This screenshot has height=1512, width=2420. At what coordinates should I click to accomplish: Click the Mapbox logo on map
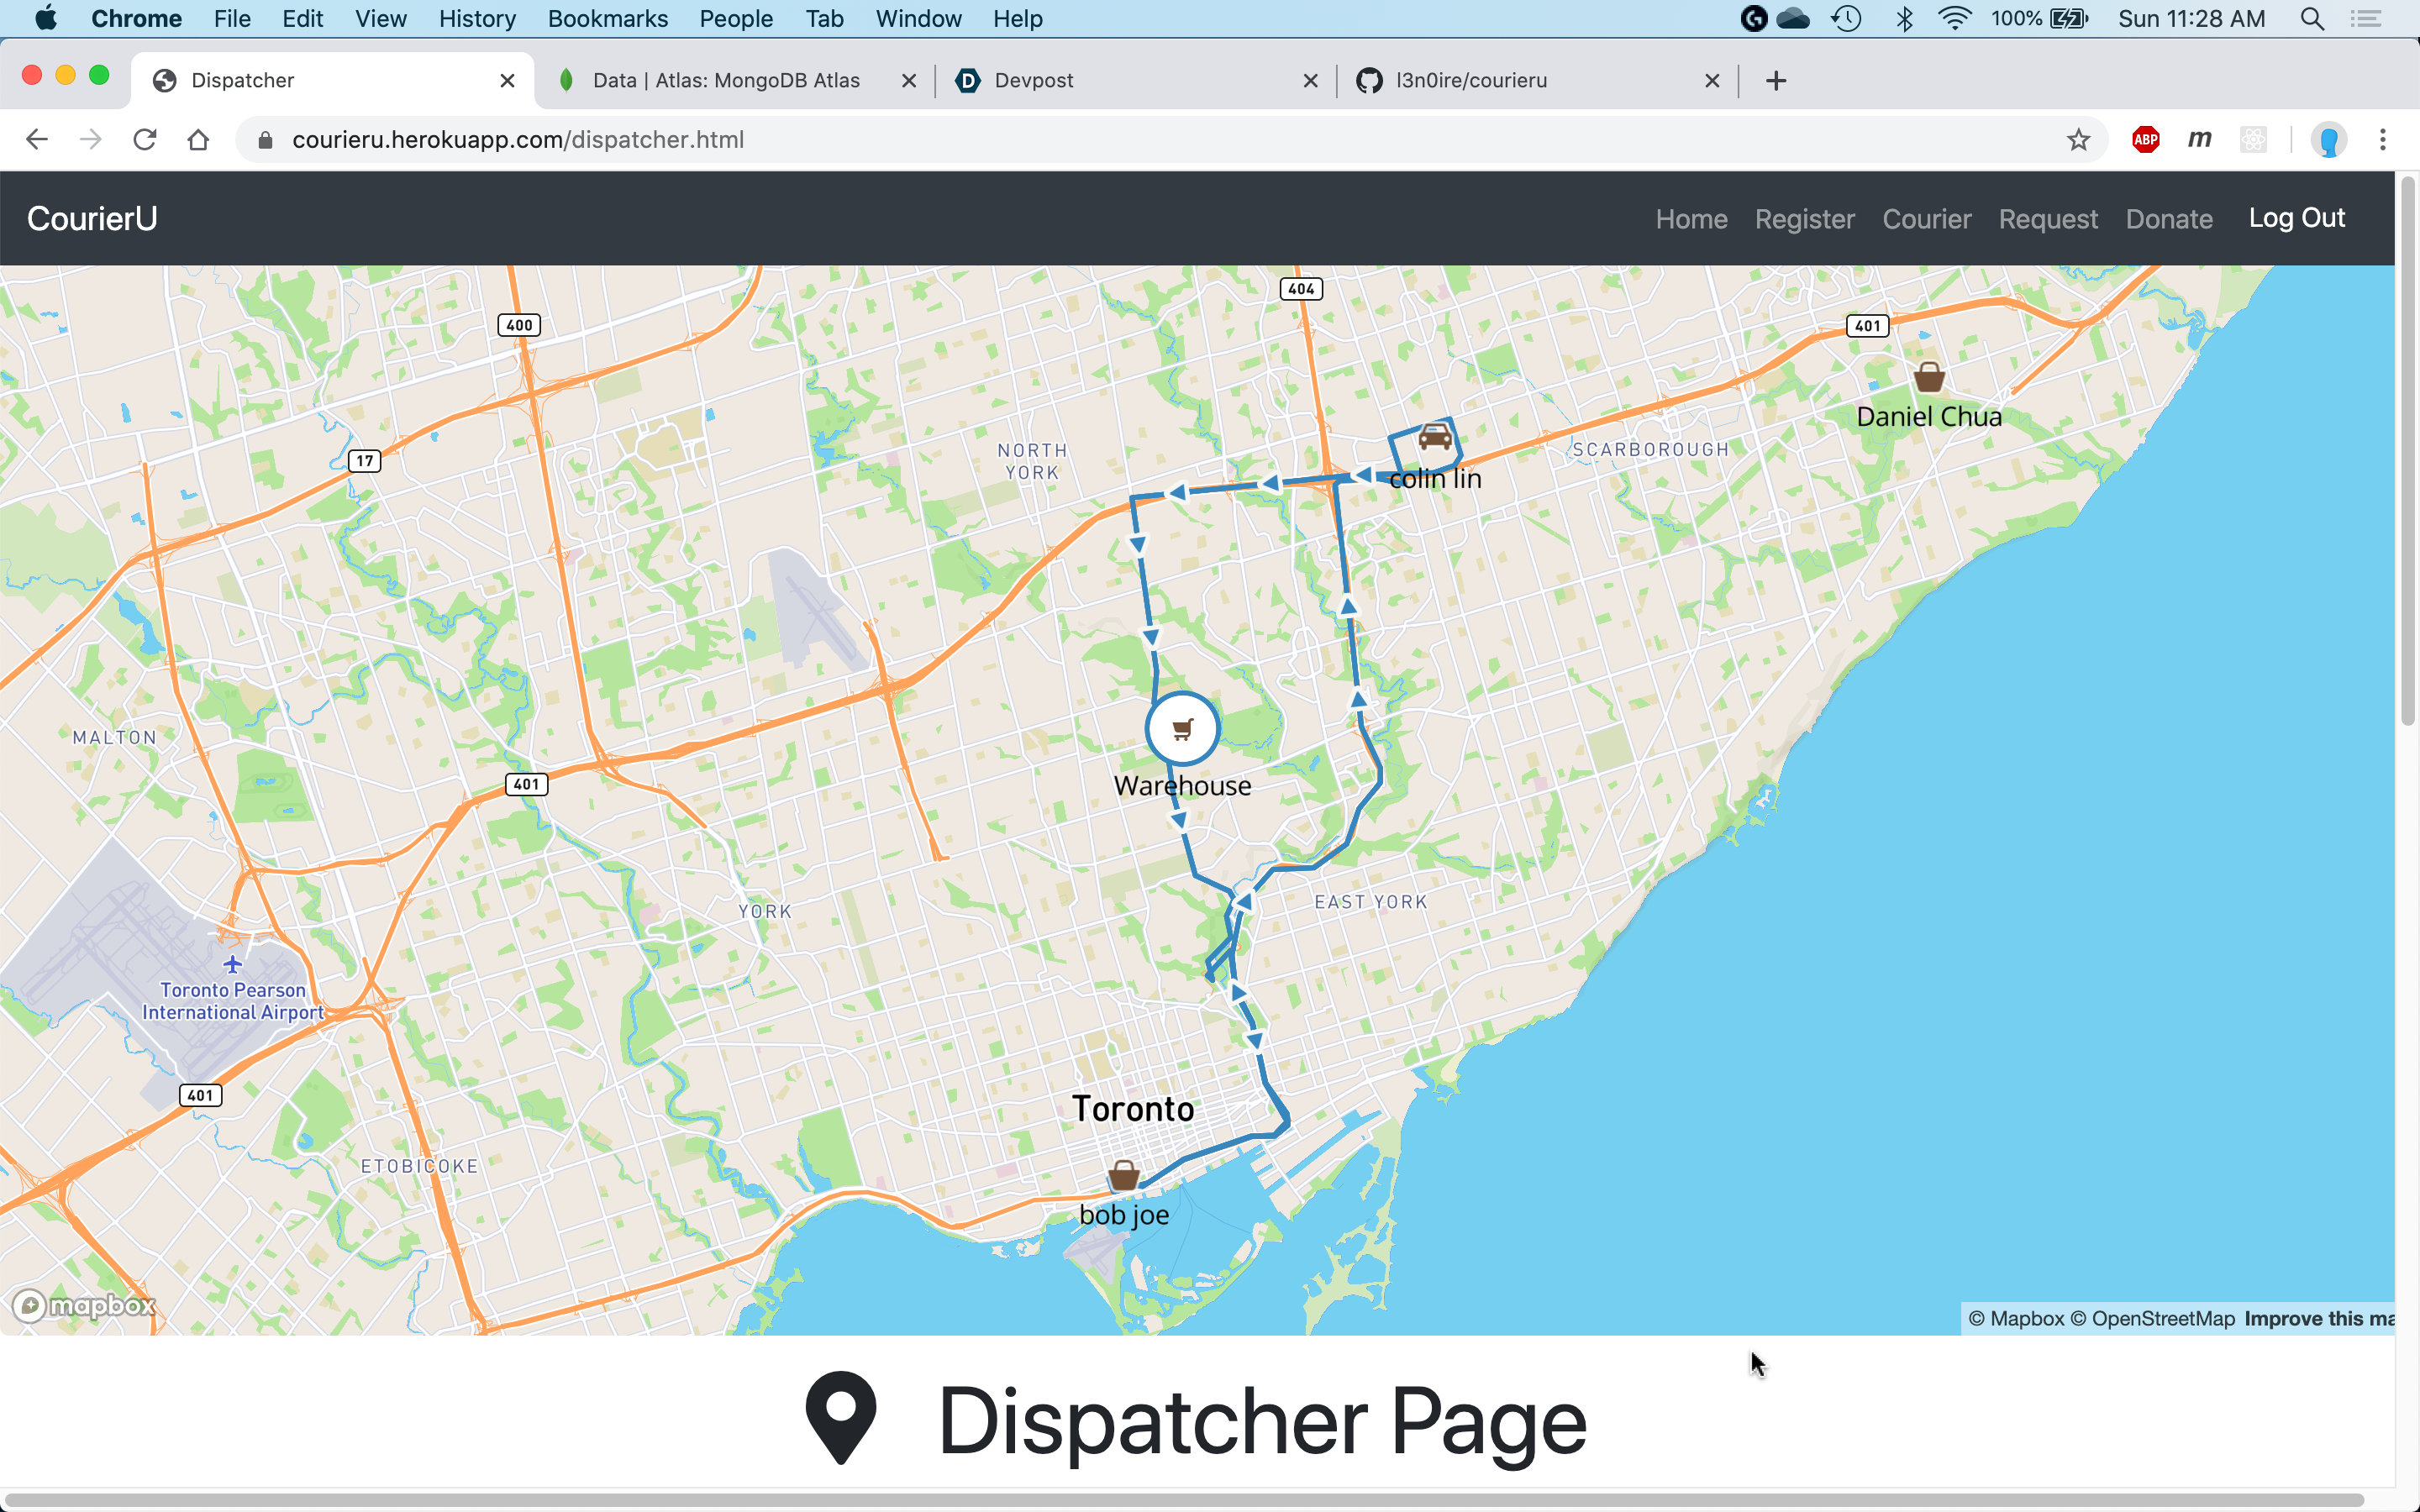[85, 1305]
